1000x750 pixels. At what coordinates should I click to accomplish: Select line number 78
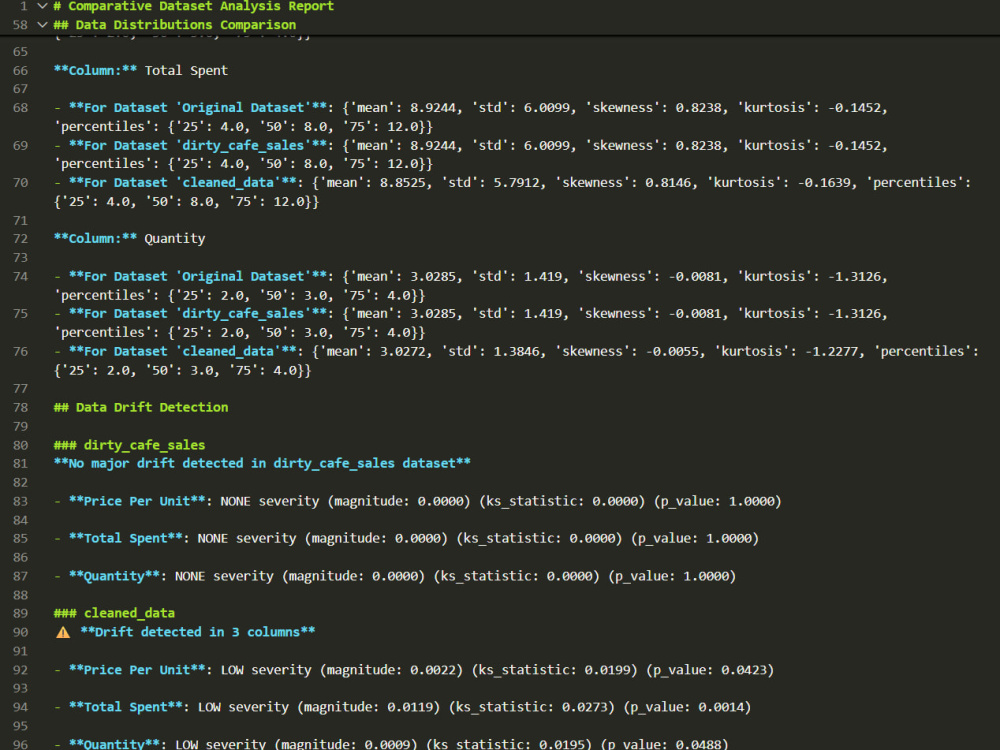[20, 408]
